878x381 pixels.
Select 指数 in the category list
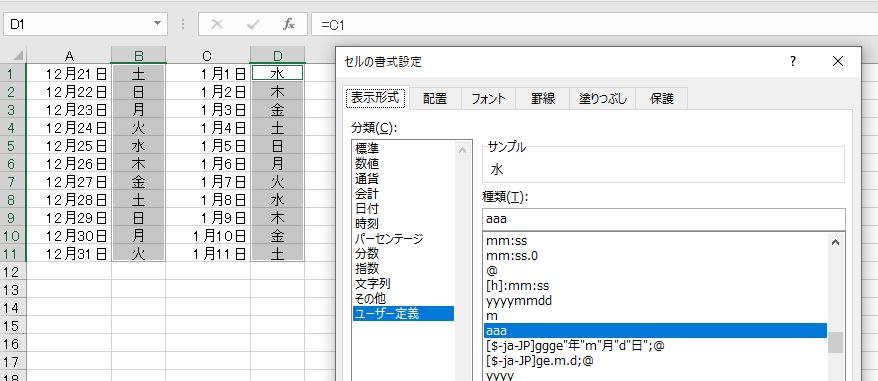point(404,268)
